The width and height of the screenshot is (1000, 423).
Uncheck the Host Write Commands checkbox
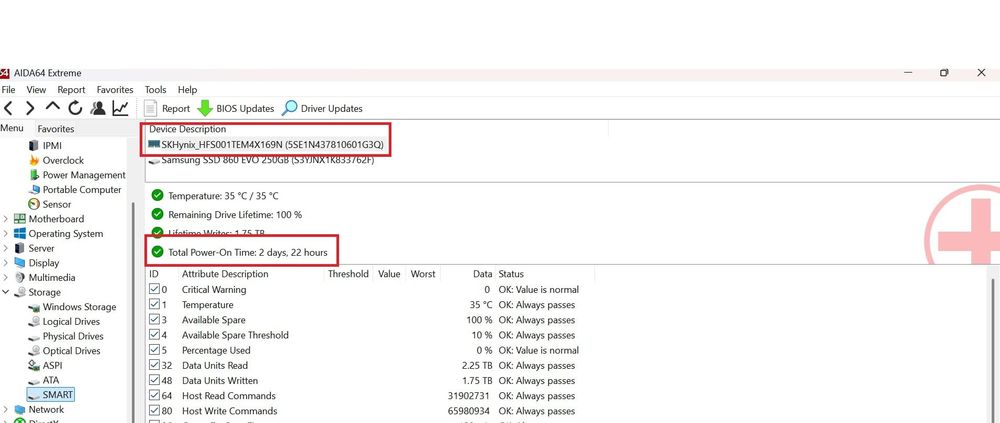(154, 411)
